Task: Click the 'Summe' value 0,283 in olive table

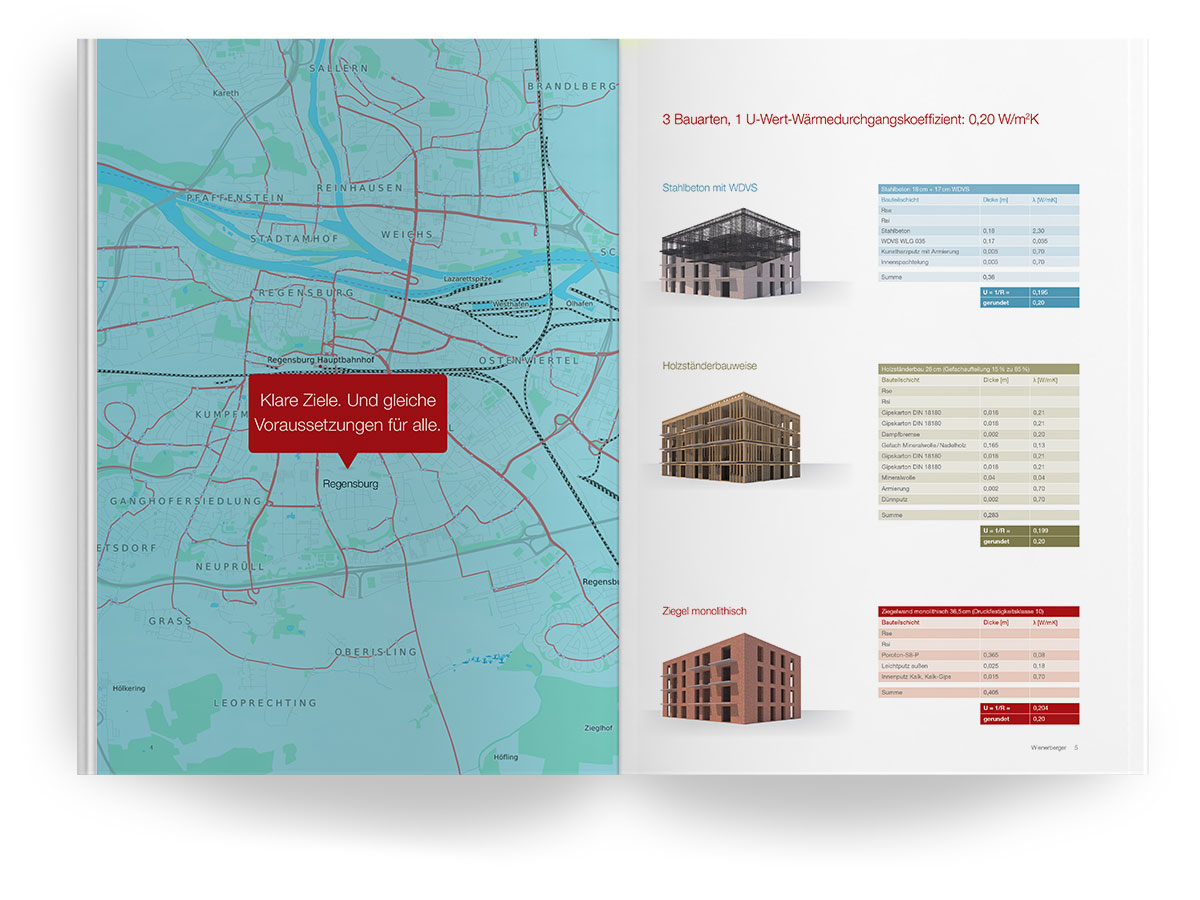Action: pyautogui.click(x=993, y=514)
